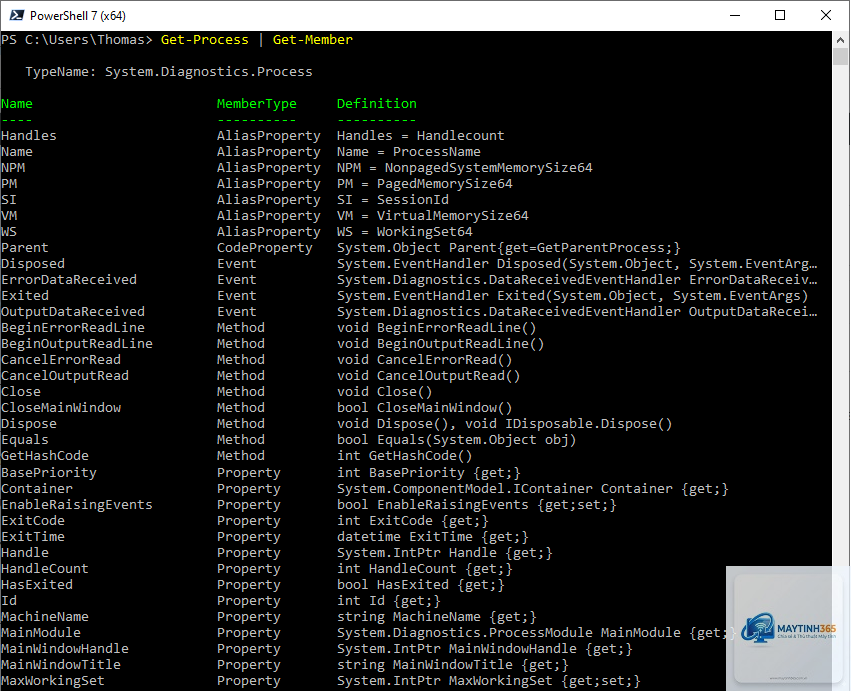Click the MaxWorkingSet property name
This screenshot has height=691, width=851.
pyautogui.click(x=53, y=681)
